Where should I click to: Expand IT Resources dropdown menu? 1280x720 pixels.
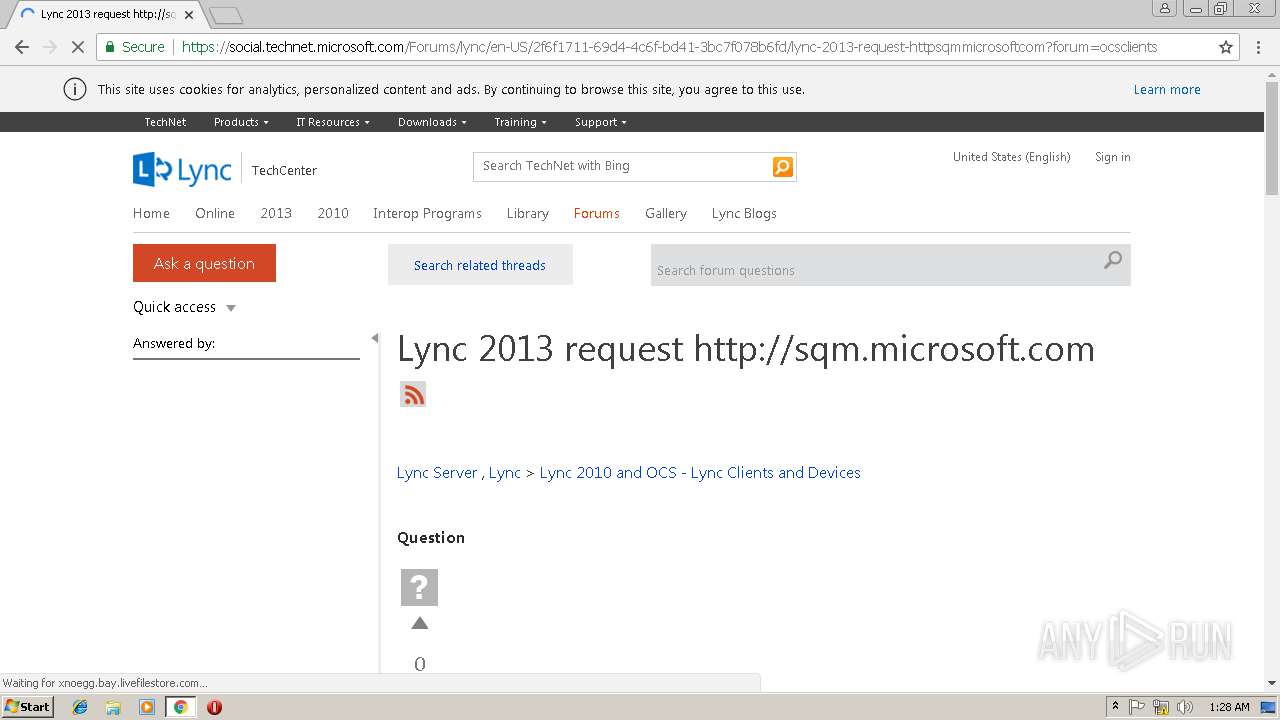pos(333,122)
